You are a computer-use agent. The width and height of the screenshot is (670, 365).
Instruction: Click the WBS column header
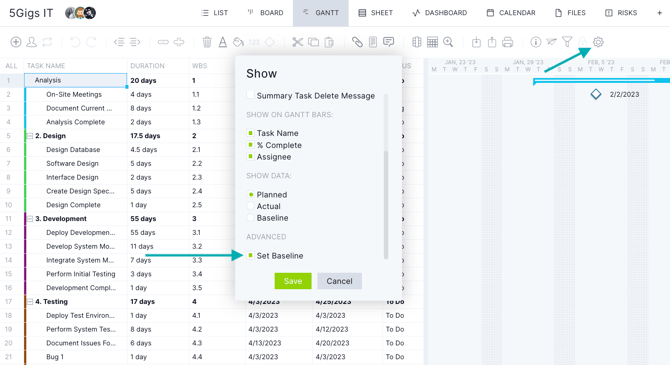[x=200, y=66]
